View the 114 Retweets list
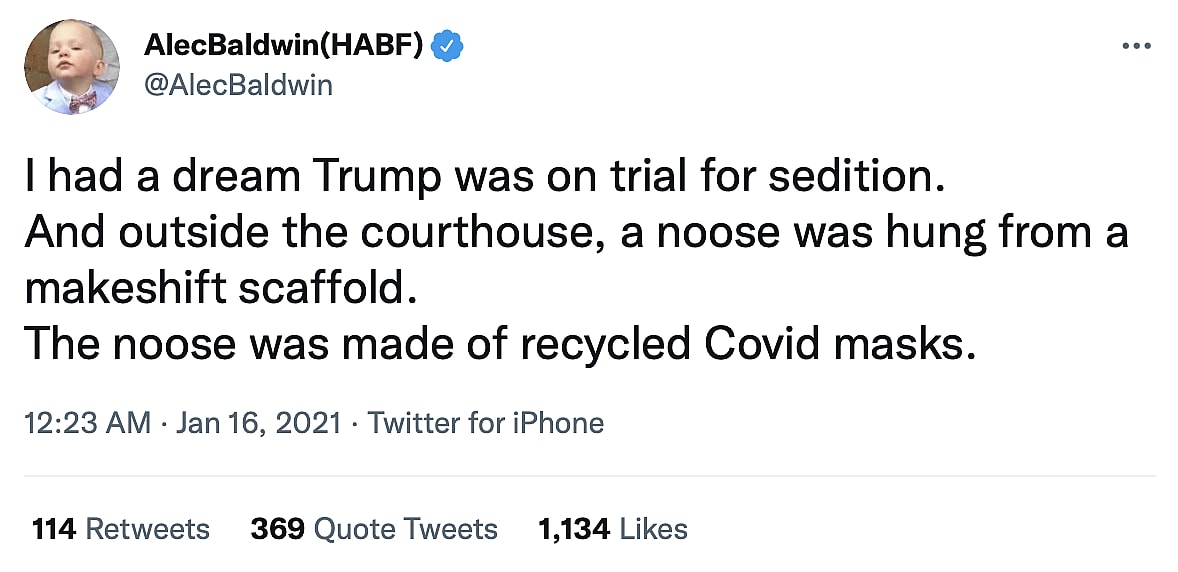1178x572 pixels. point(121,528)
